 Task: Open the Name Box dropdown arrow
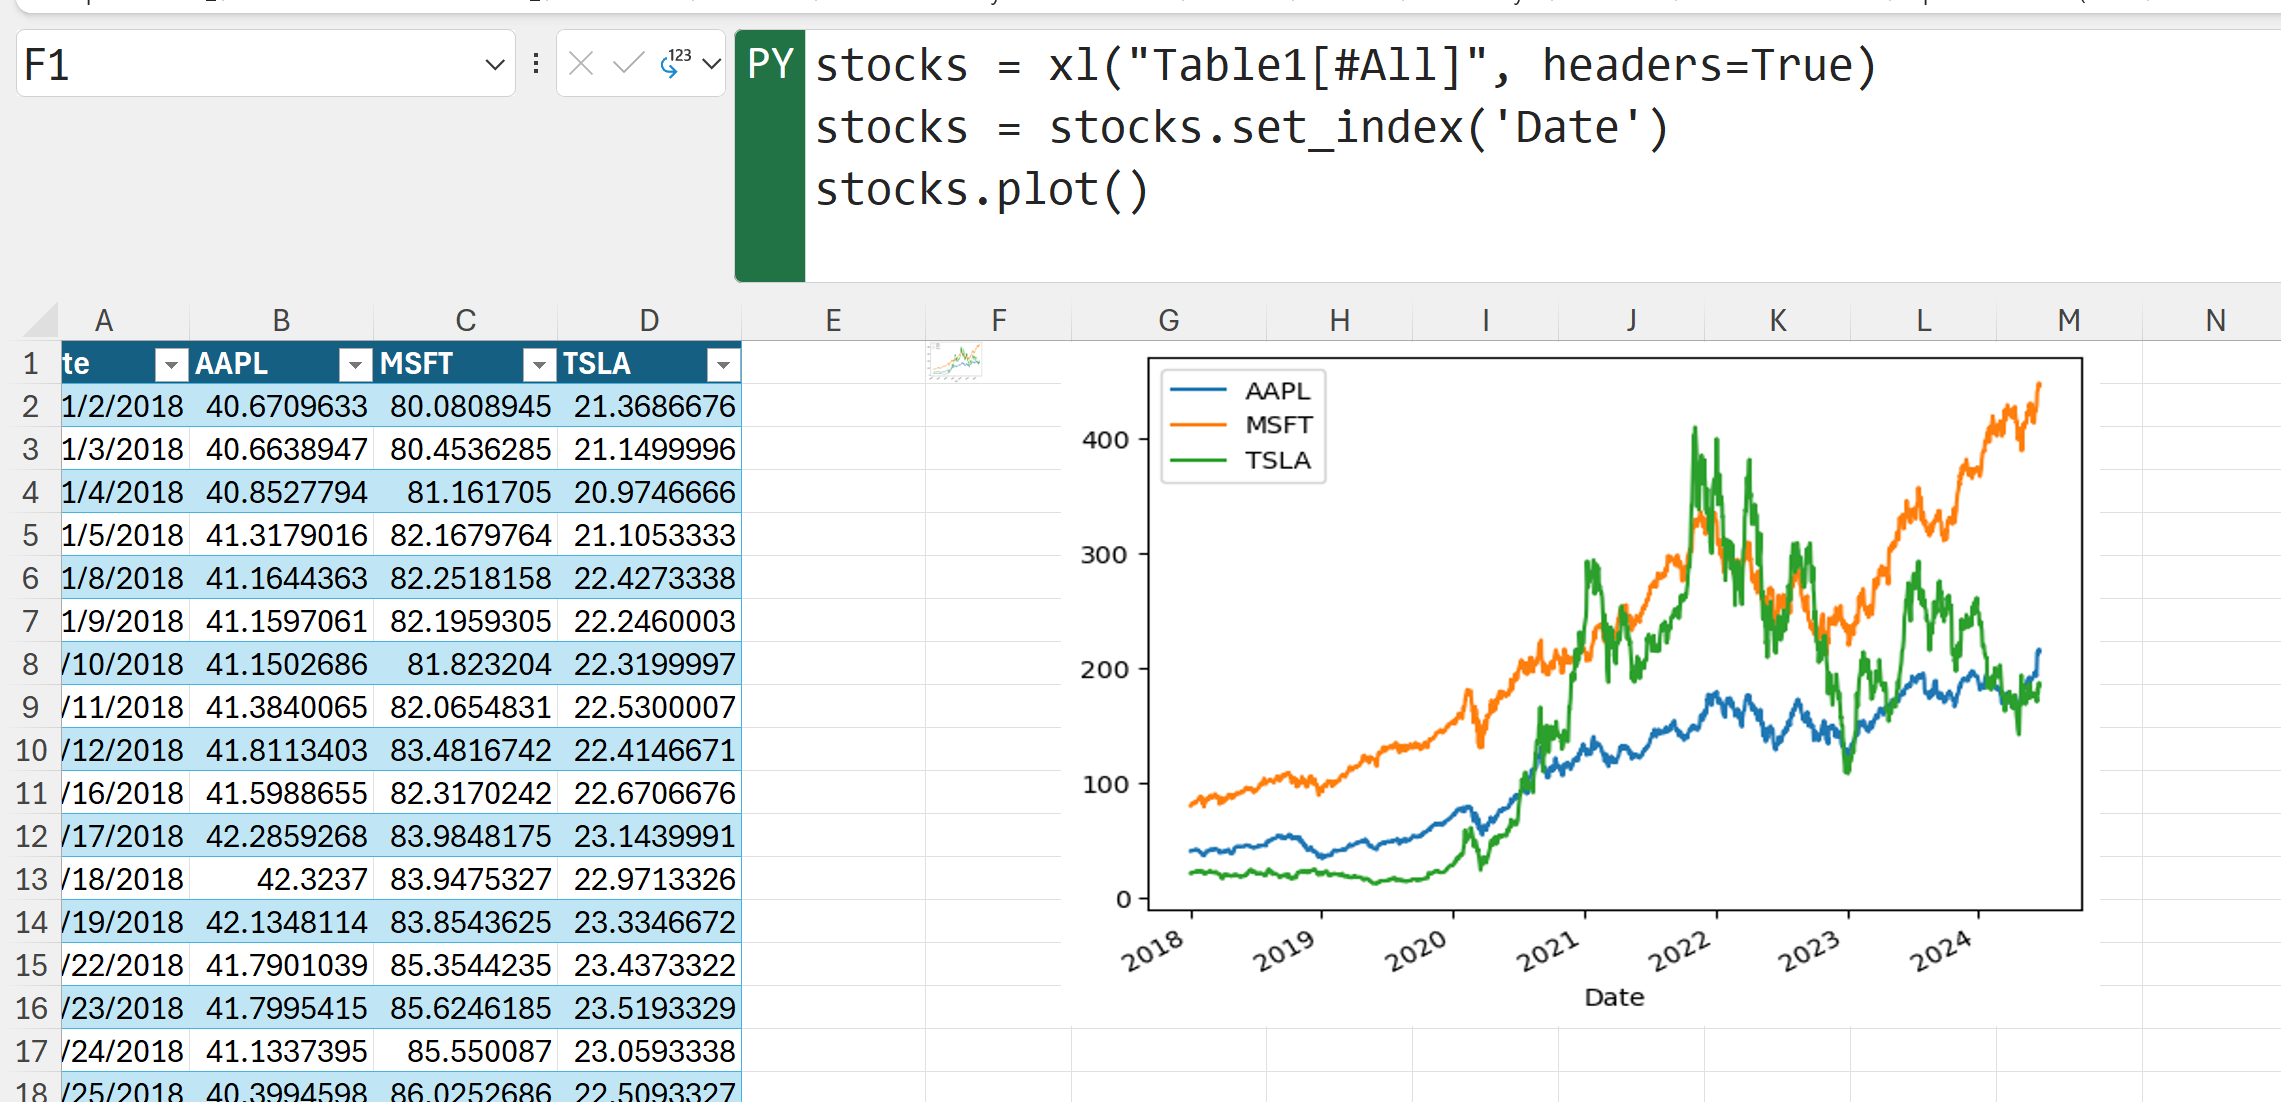coord(494,65)
